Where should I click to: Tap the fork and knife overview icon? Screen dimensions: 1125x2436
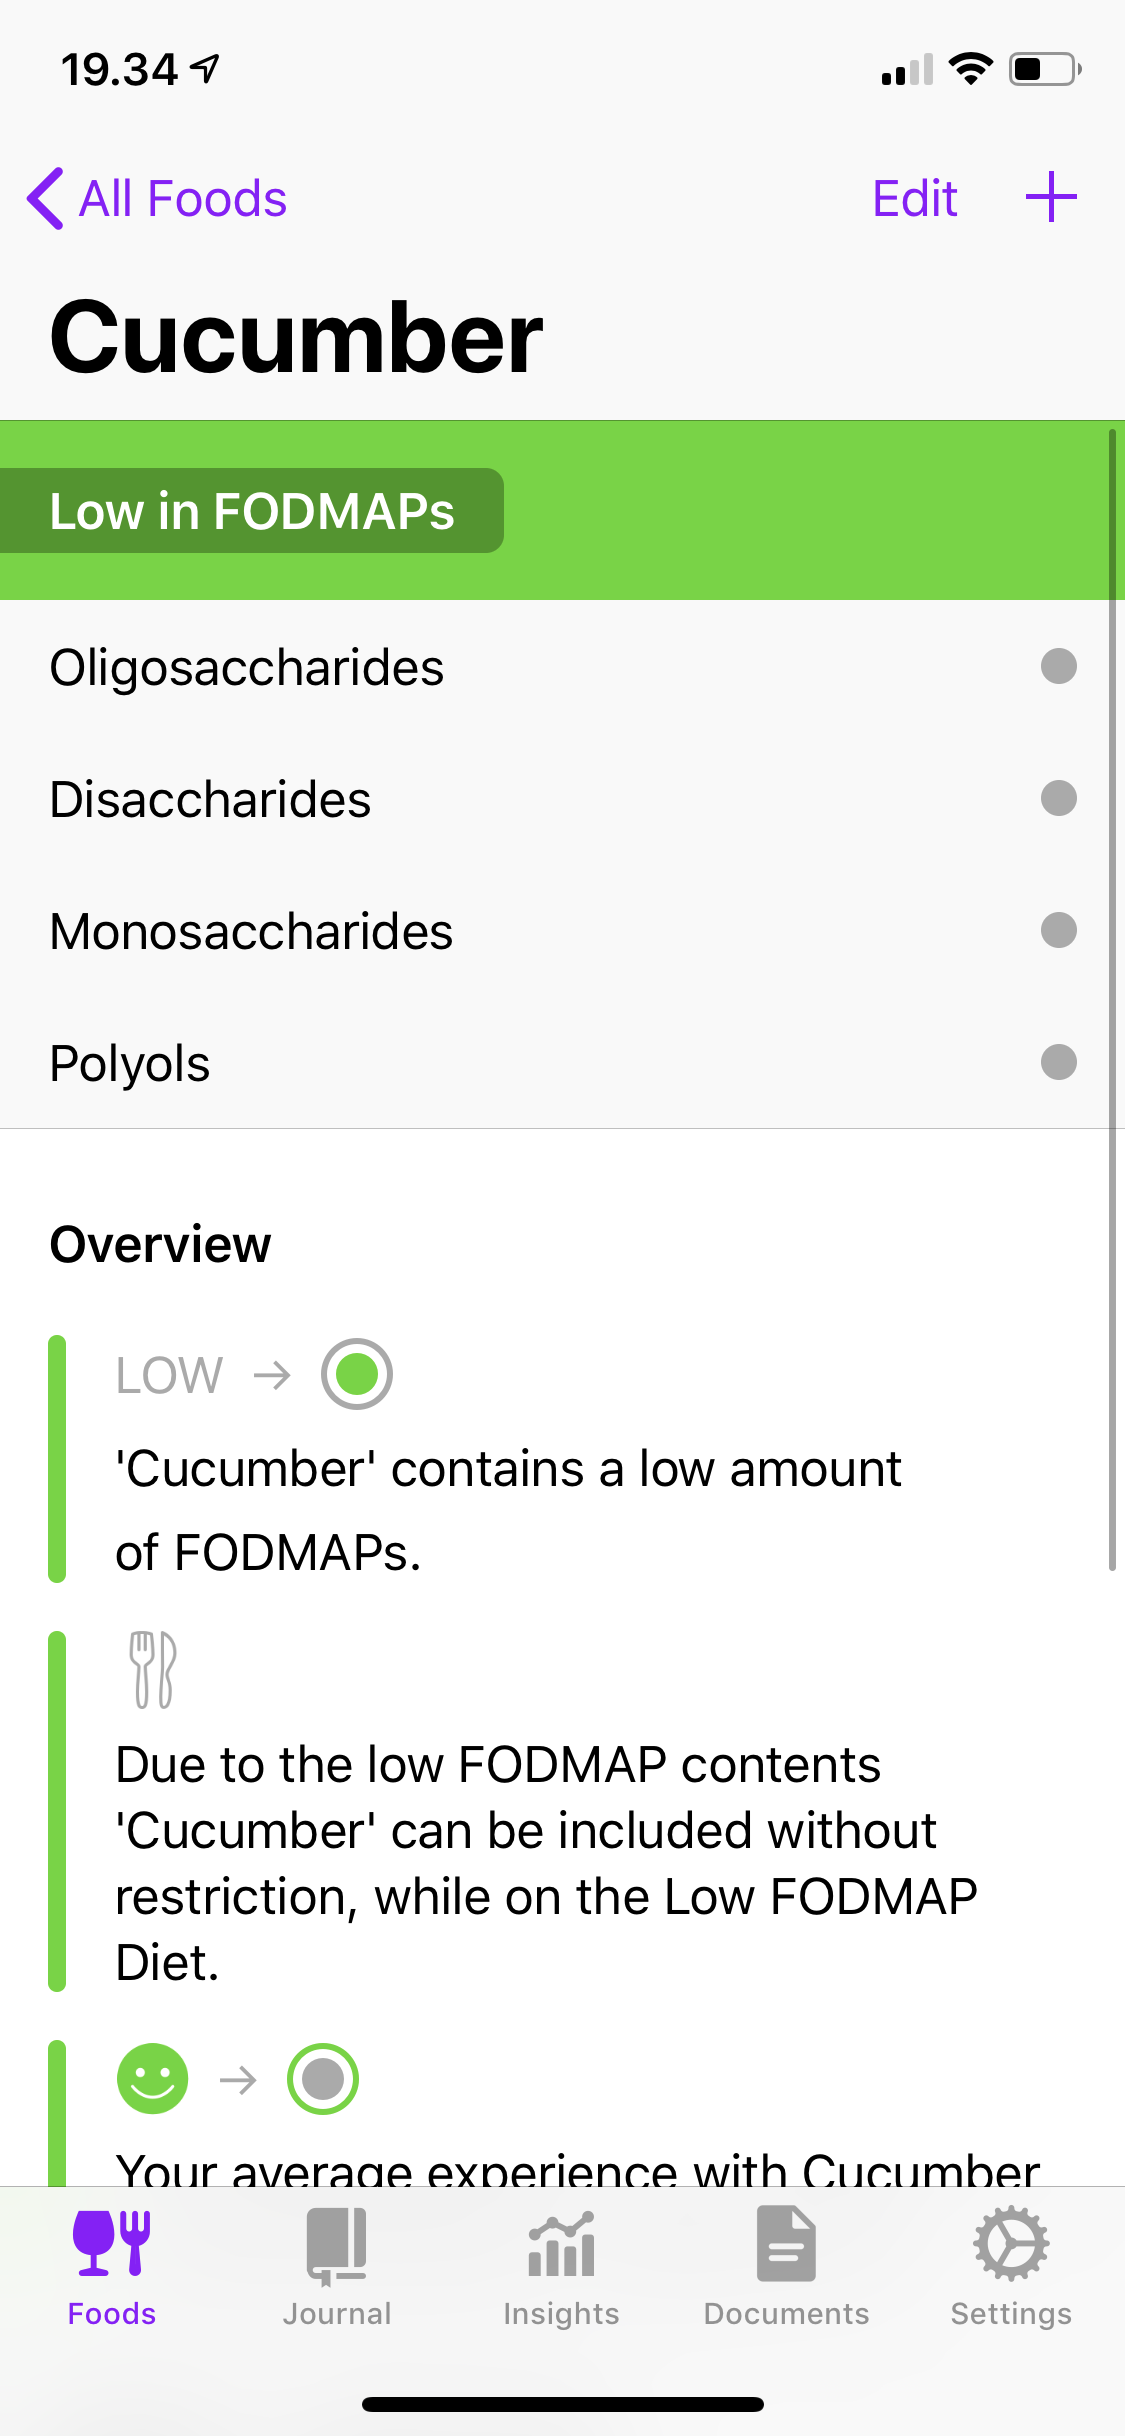153,1669
